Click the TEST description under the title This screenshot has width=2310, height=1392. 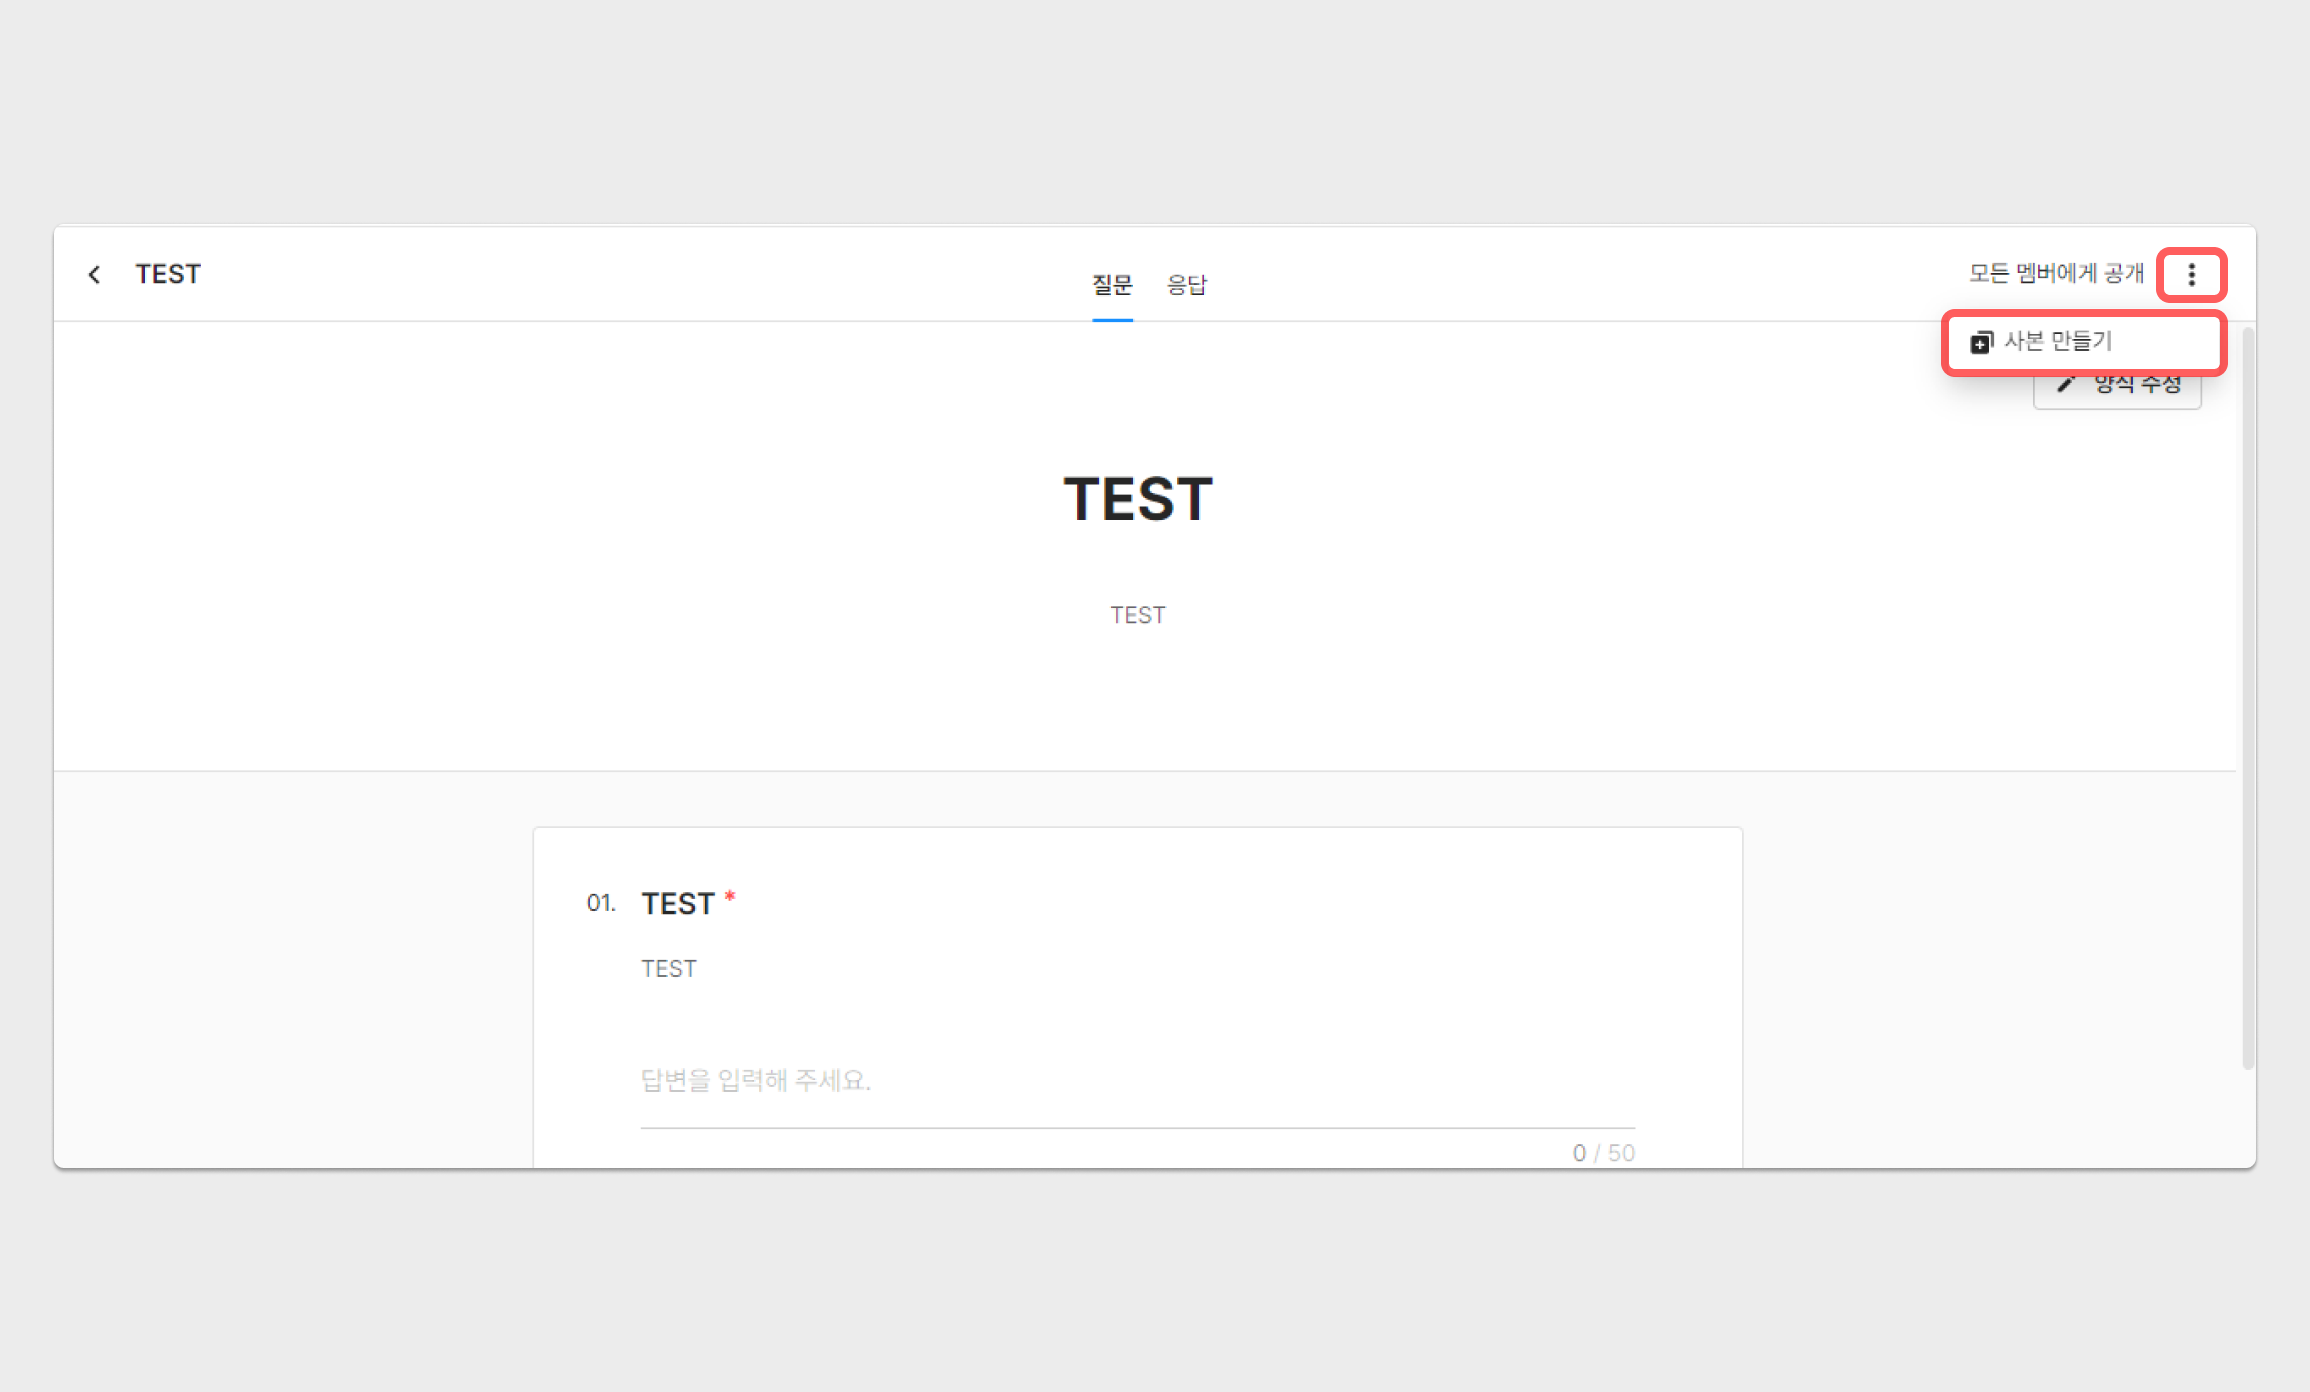pyautogui.click(x=1138, y=615)
